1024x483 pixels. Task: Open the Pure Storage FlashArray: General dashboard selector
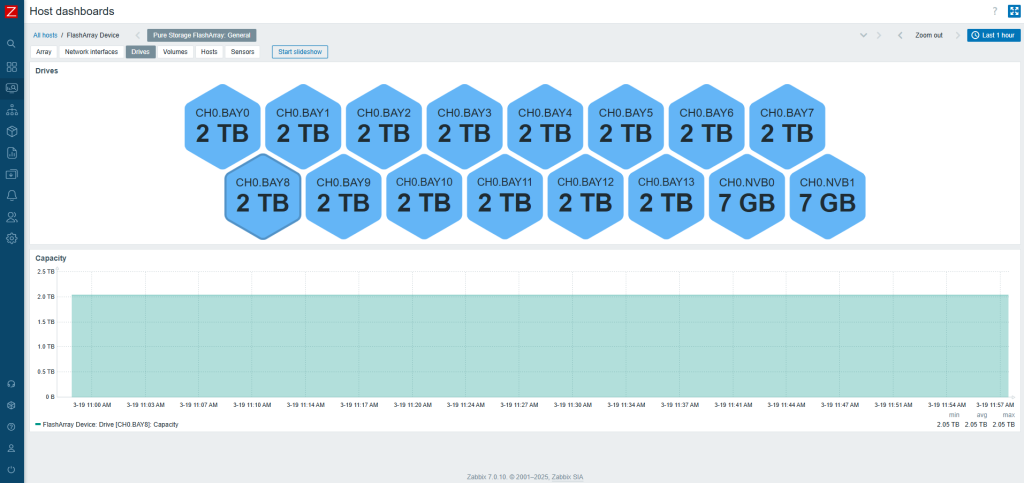tap(202, 35)
